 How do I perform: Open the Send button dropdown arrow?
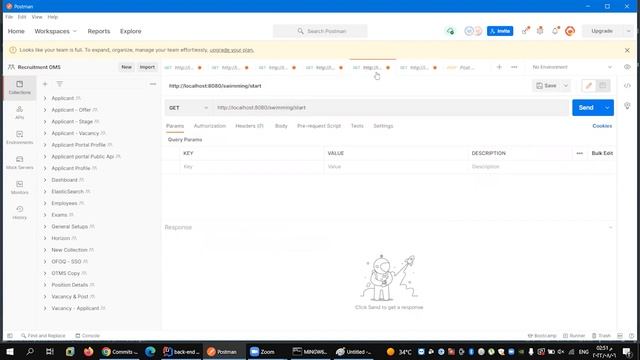(607, 108)
